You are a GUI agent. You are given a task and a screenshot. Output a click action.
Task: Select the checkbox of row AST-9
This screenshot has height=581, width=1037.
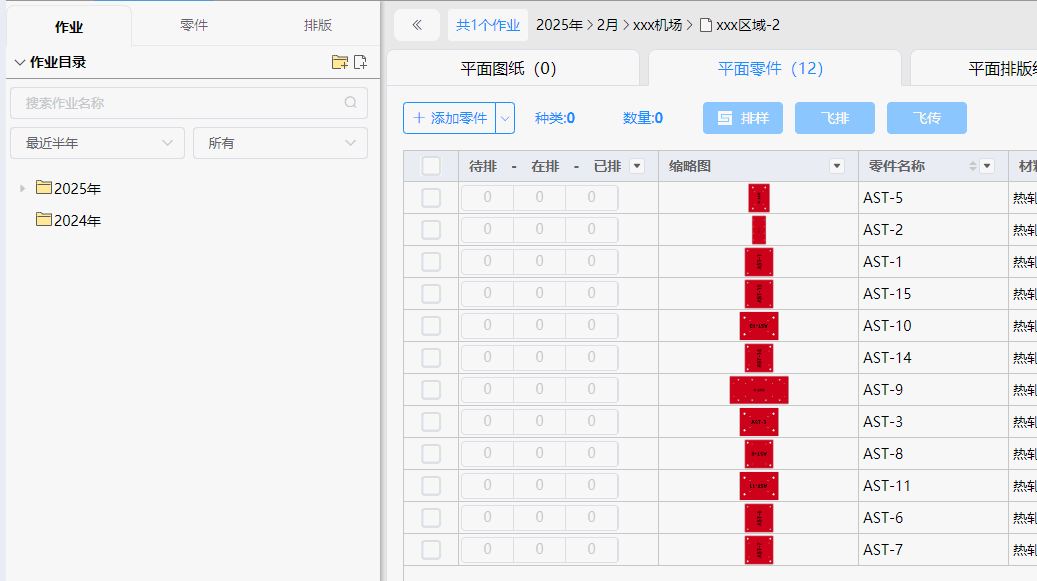[431, 390]
